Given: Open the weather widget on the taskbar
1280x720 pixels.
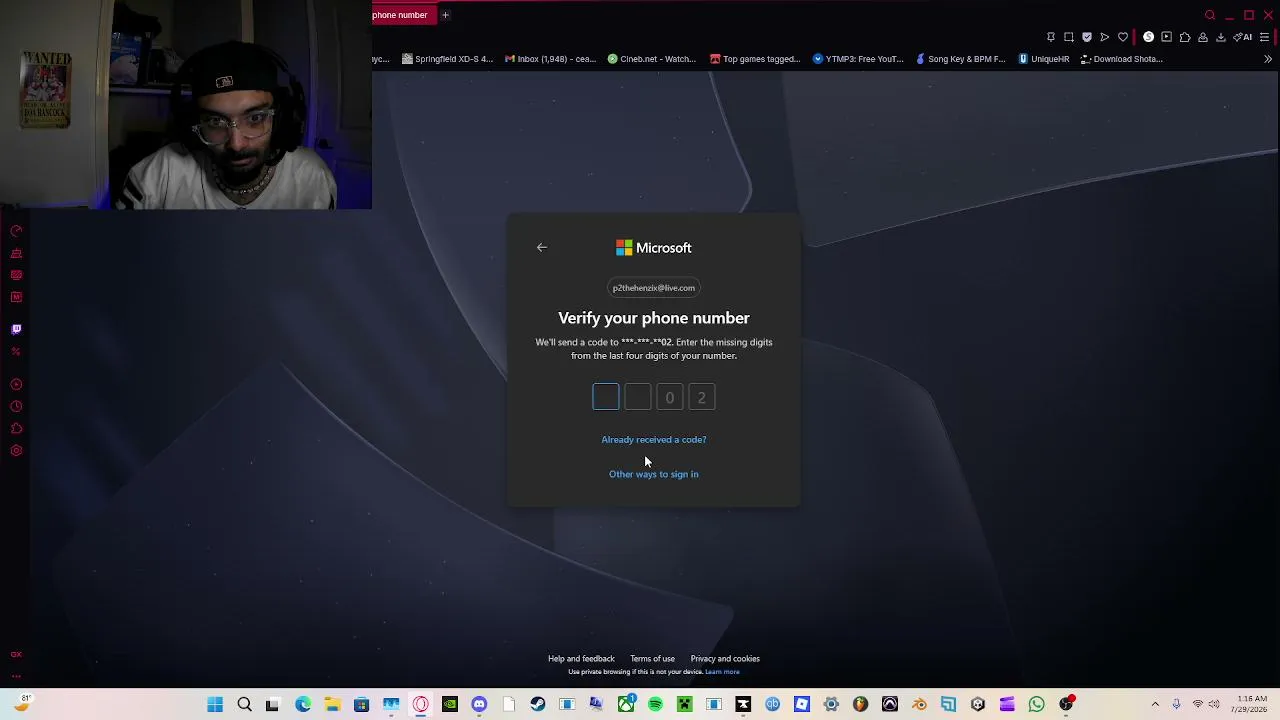Looking at the screenshot, I should [22, 704].
